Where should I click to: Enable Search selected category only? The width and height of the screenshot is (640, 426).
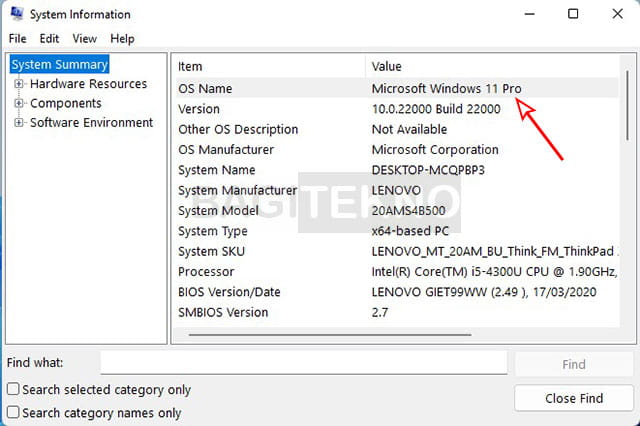tap(13, 390)
